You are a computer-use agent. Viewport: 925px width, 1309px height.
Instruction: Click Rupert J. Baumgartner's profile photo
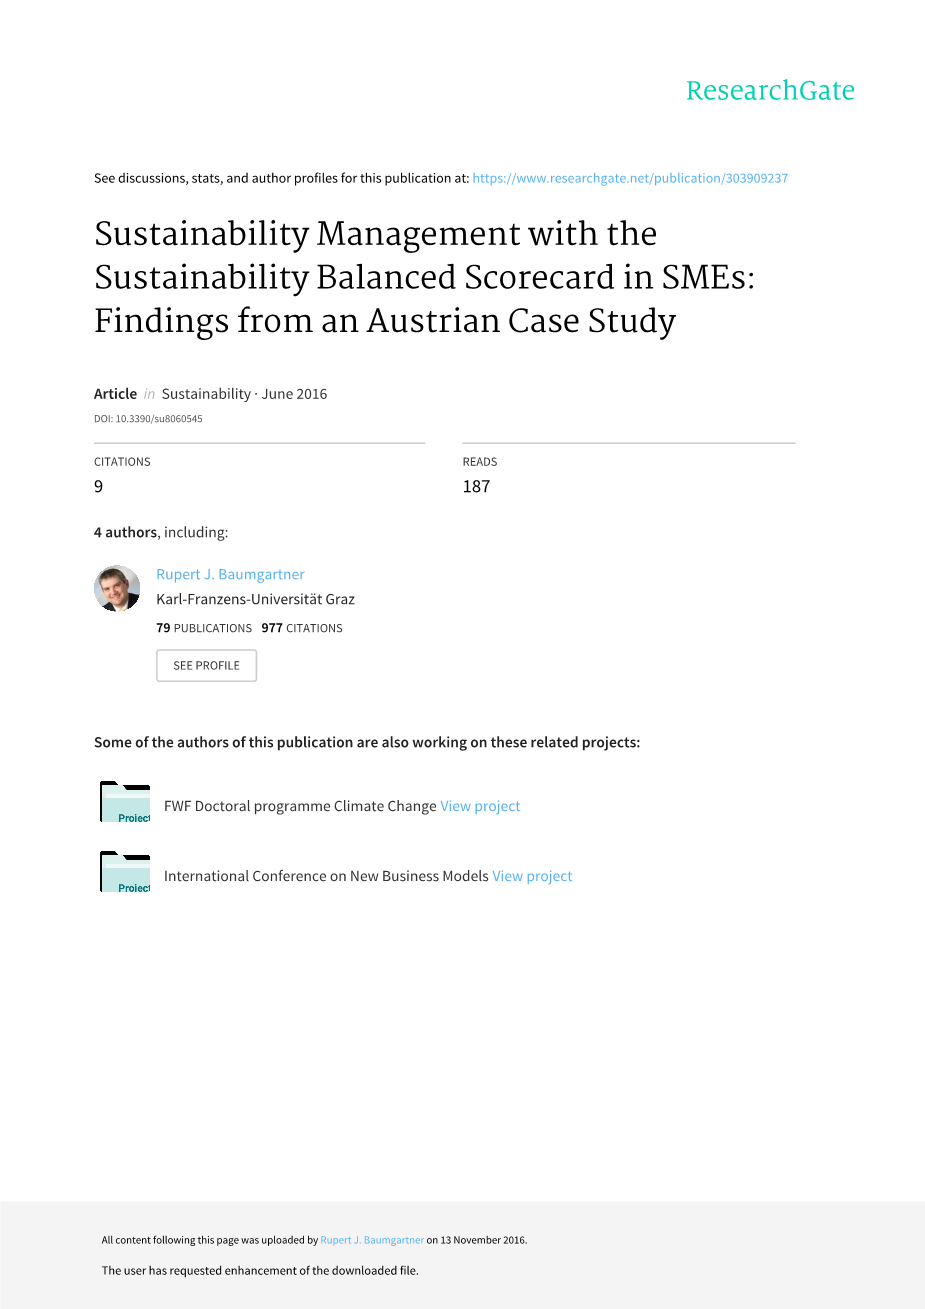(x=117, y=588)
